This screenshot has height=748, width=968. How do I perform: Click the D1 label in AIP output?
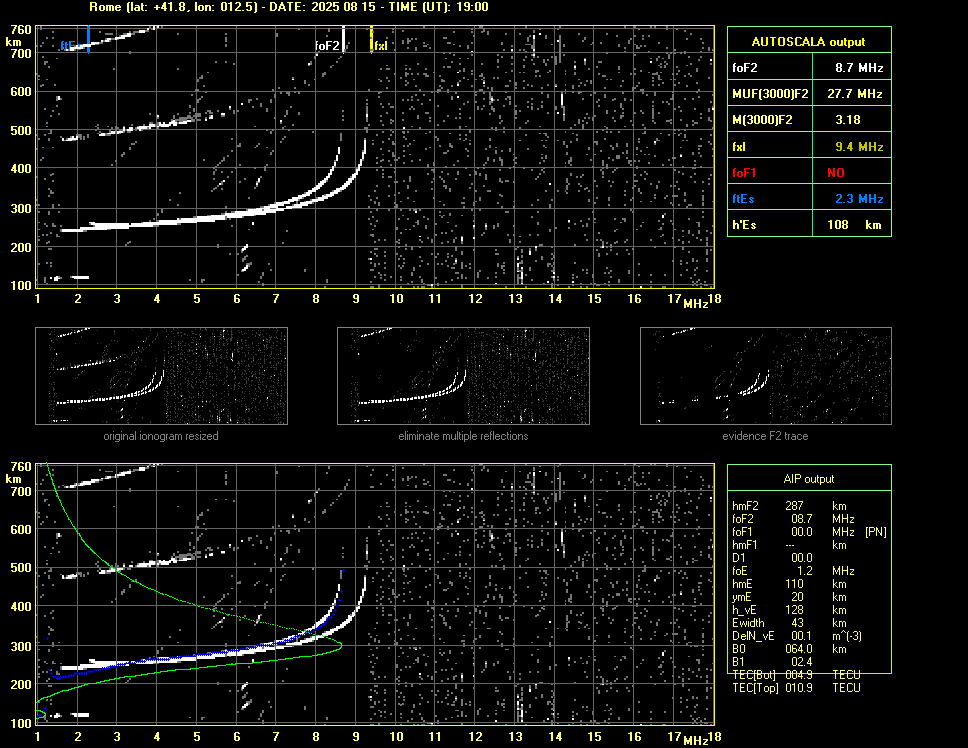click(x=738, y=558)
